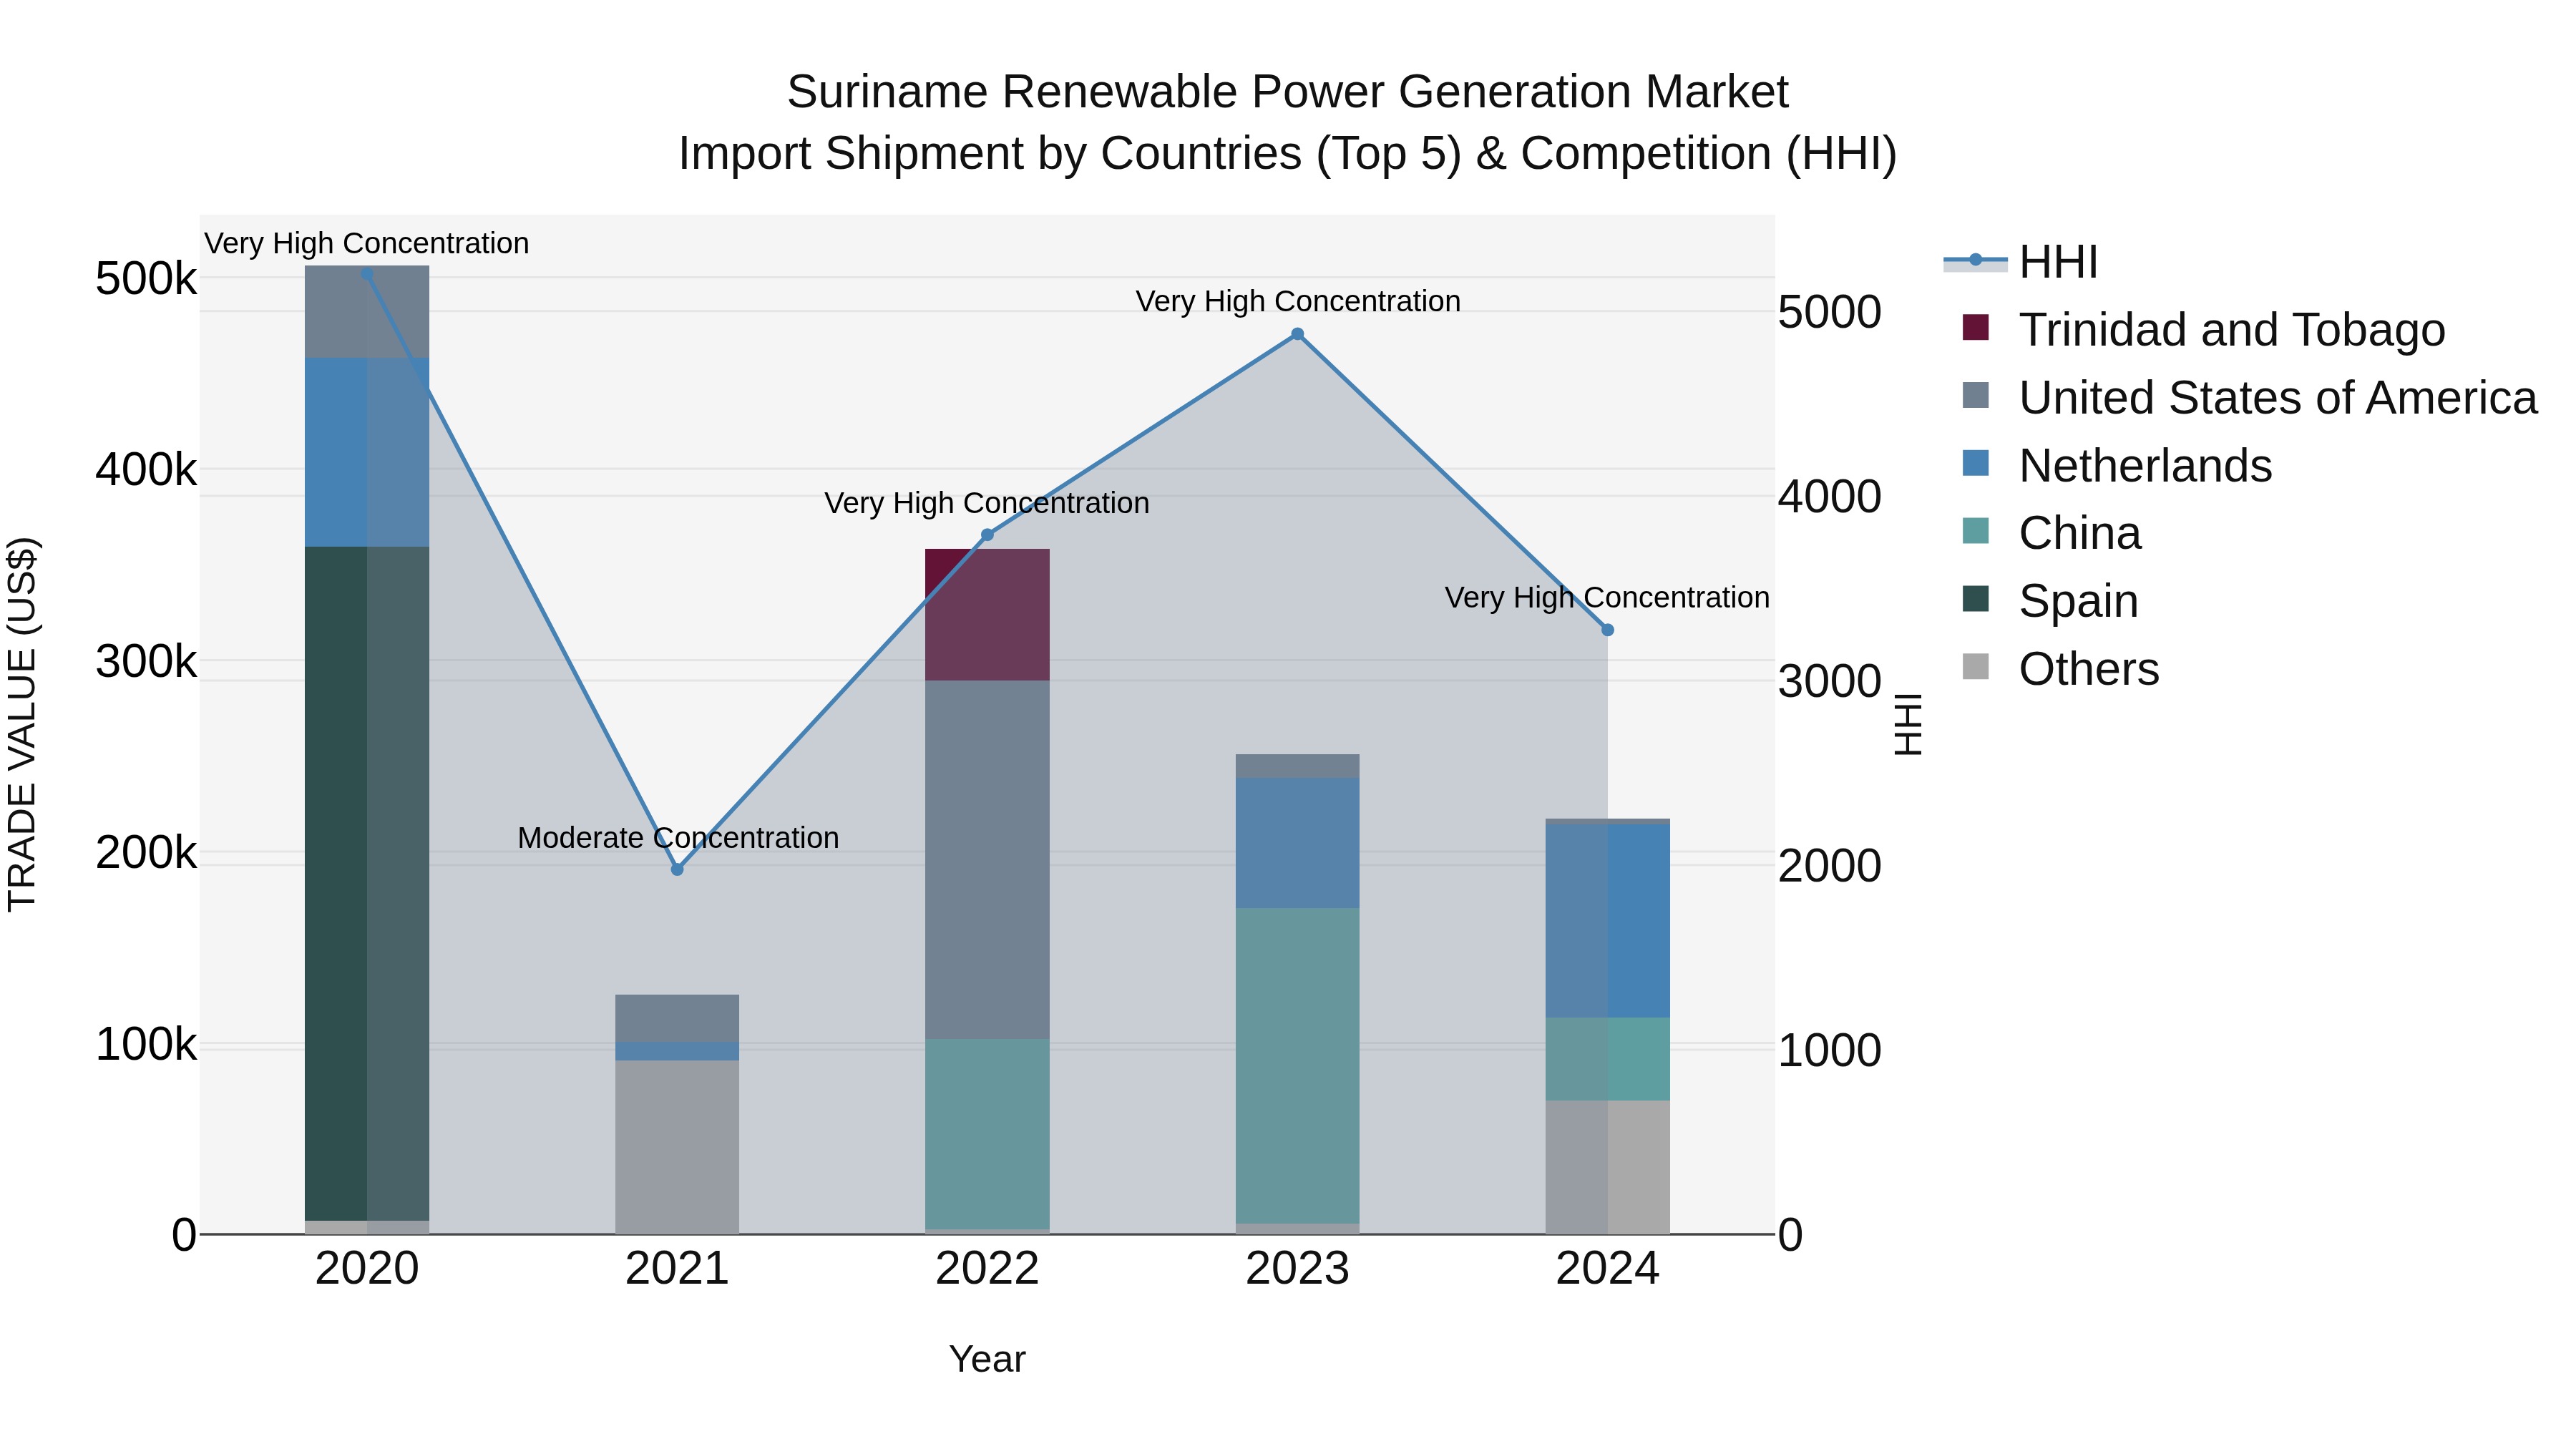
Task: Toggle Others legend entry
Action: coord(2060,669)
